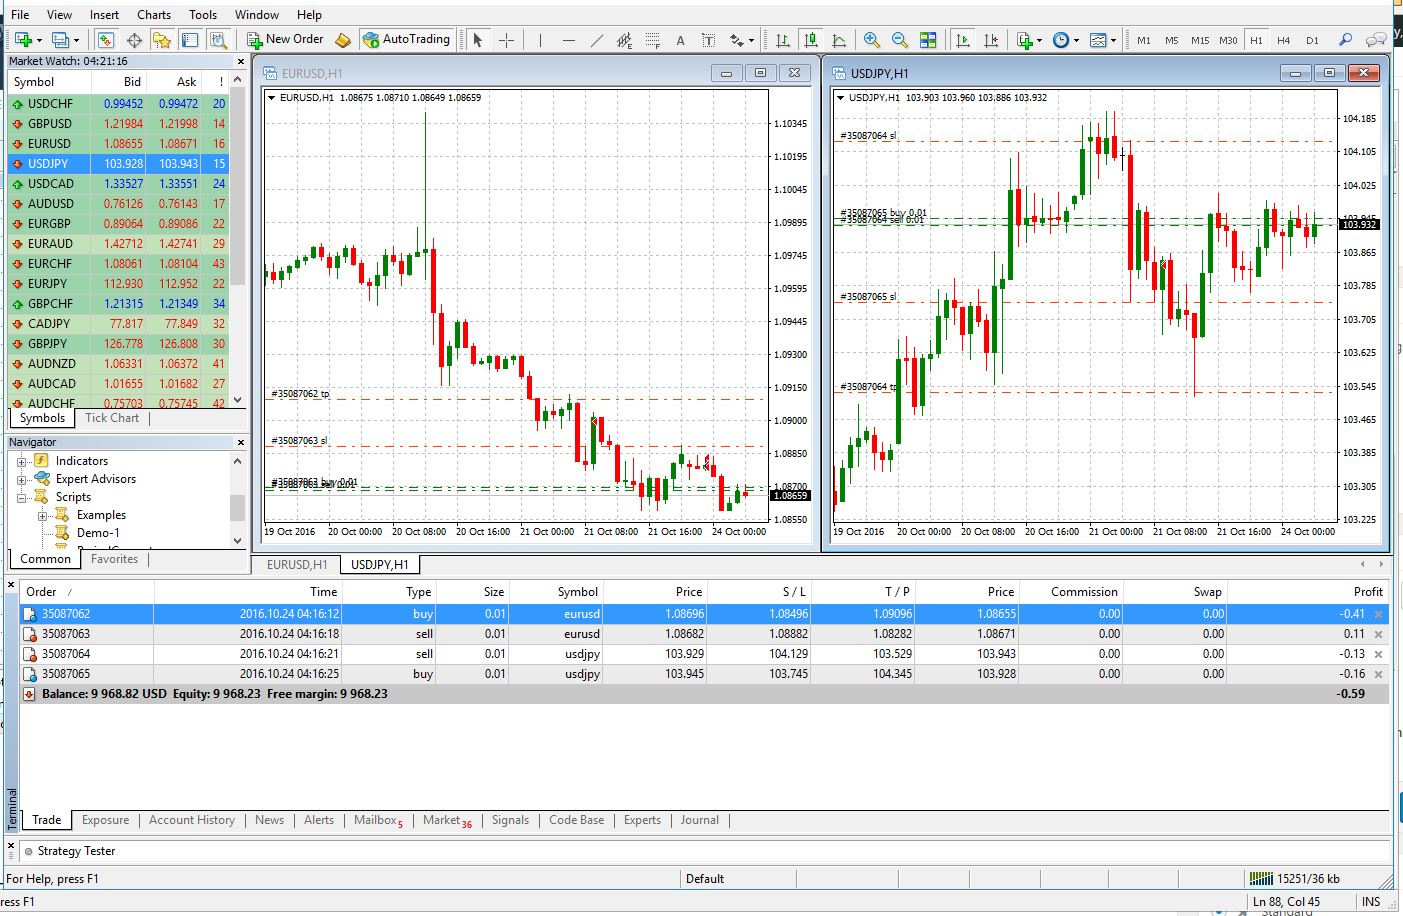Switch chart to candlesticks display

pyautogui.click(x=811, y=40)
